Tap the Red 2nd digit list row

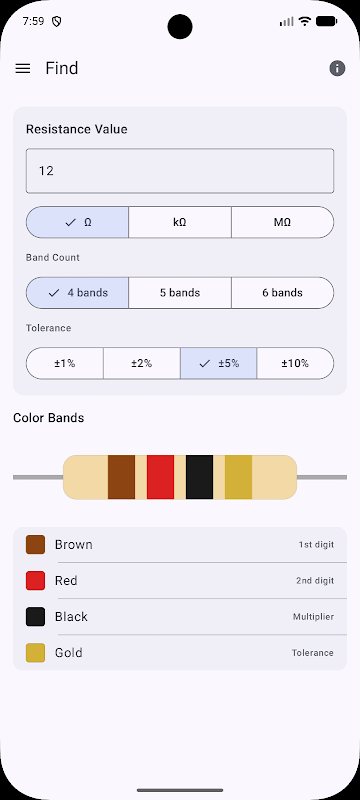(x=180, y=581)
